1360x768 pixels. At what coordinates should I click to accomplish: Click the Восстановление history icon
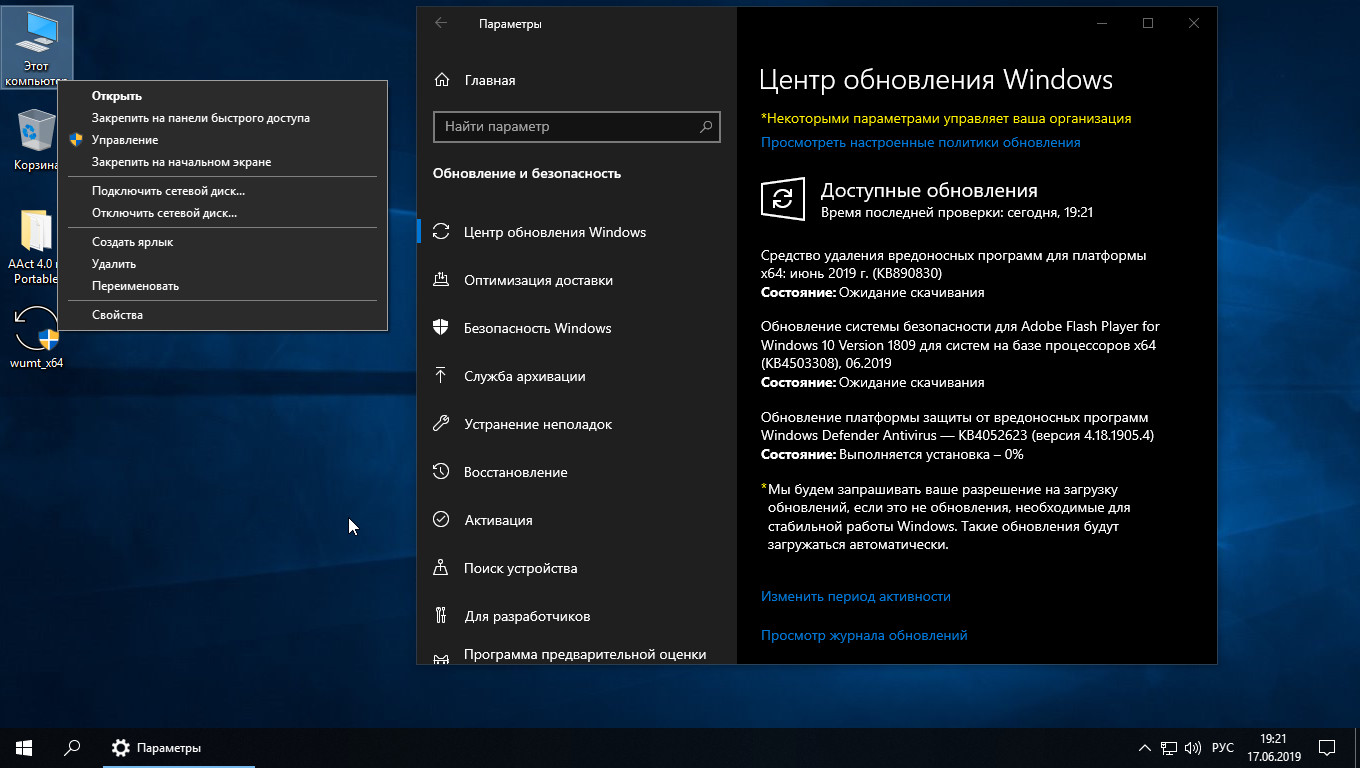tap(441, 472)
